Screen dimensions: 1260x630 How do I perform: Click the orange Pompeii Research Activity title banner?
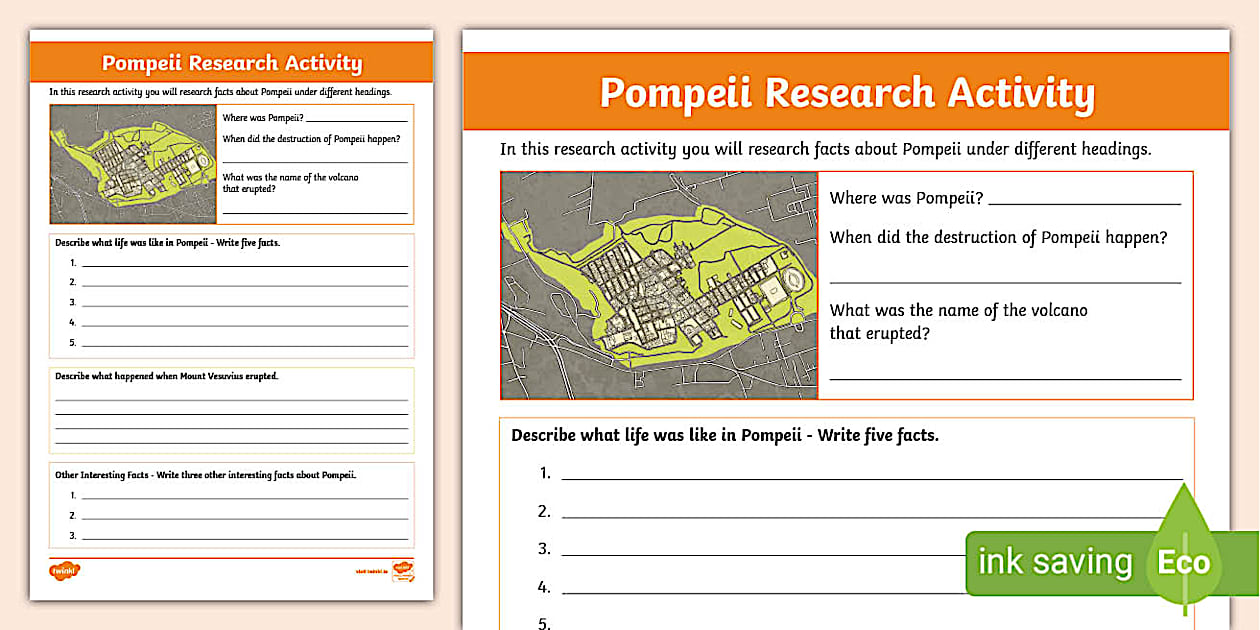click(845, 91)
